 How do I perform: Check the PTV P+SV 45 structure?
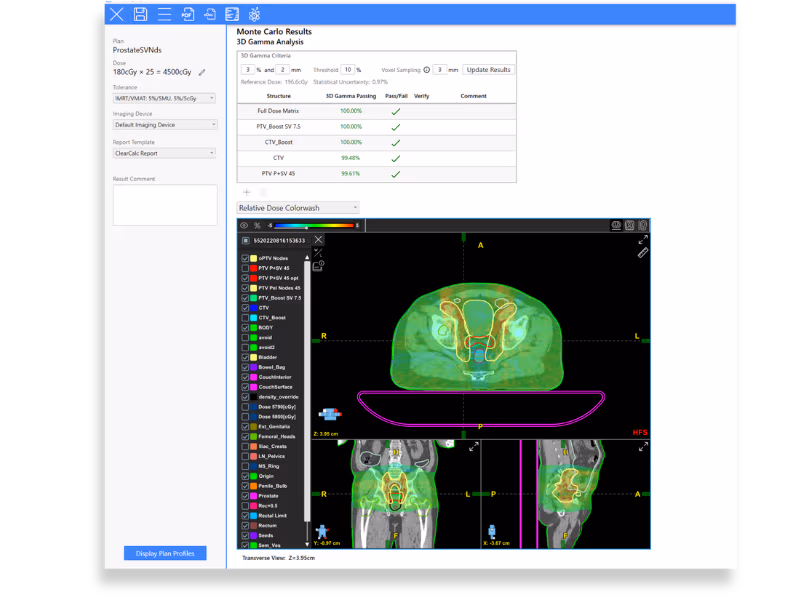pyautogui.click(x=245, y=268)
